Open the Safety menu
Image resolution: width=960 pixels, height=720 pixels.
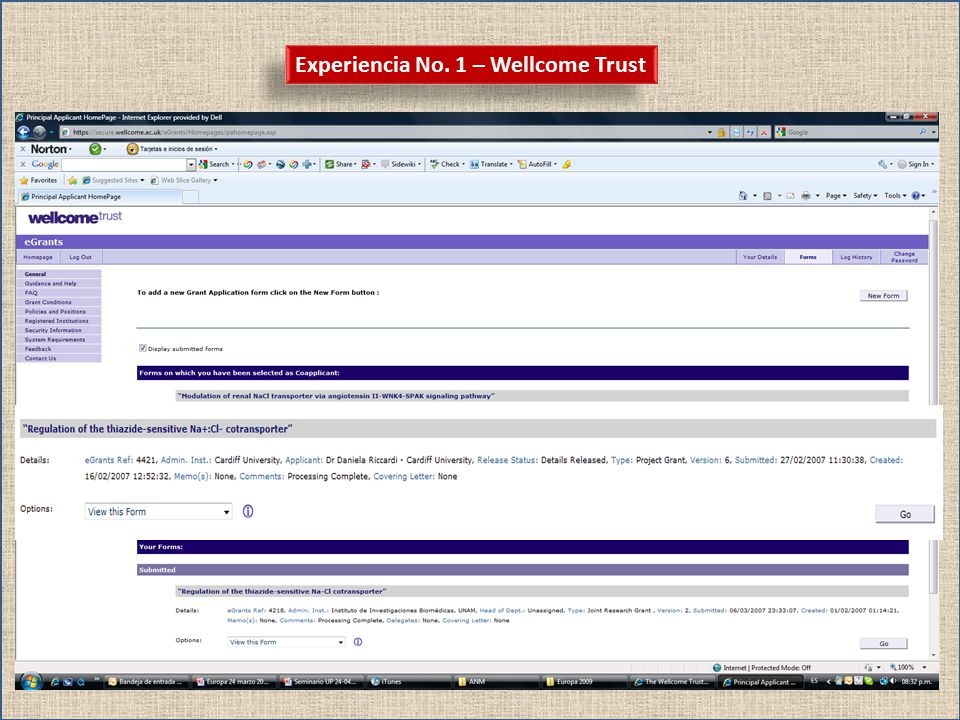point(865,196)
